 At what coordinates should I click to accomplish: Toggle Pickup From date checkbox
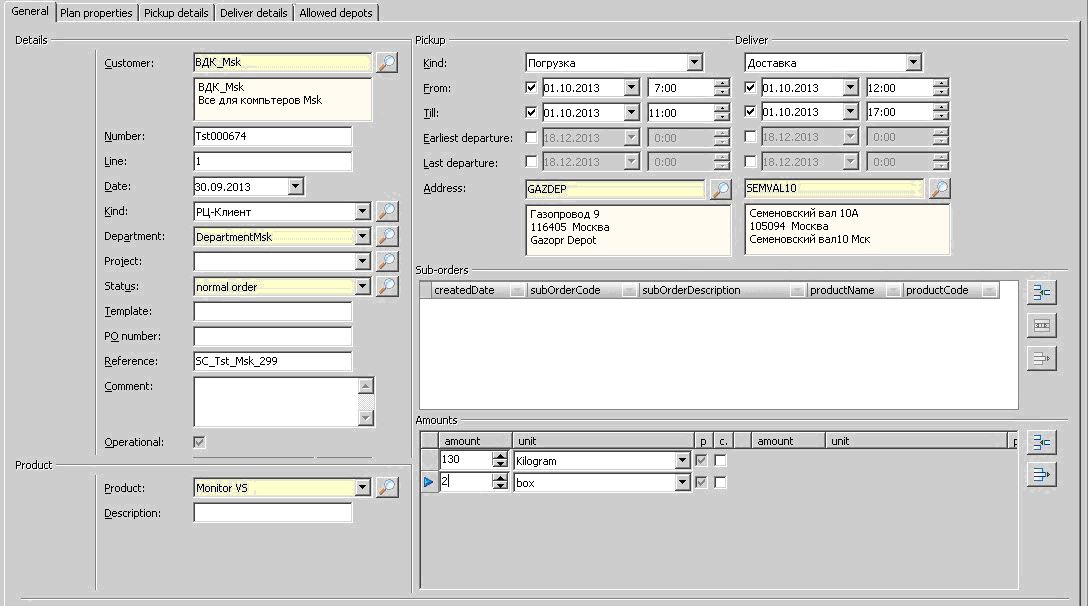click(x=531, y=87)
